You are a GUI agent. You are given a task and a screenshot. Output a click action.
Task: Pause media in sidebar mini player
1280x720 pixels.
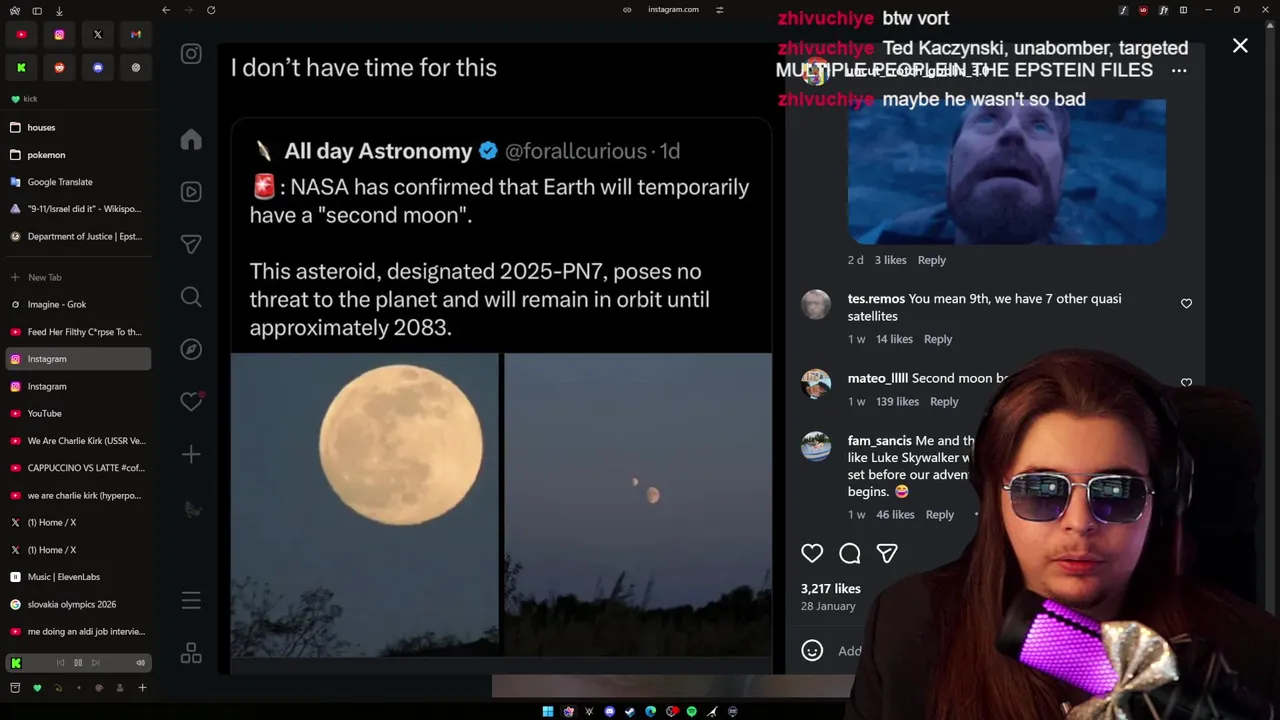(78, 662)
